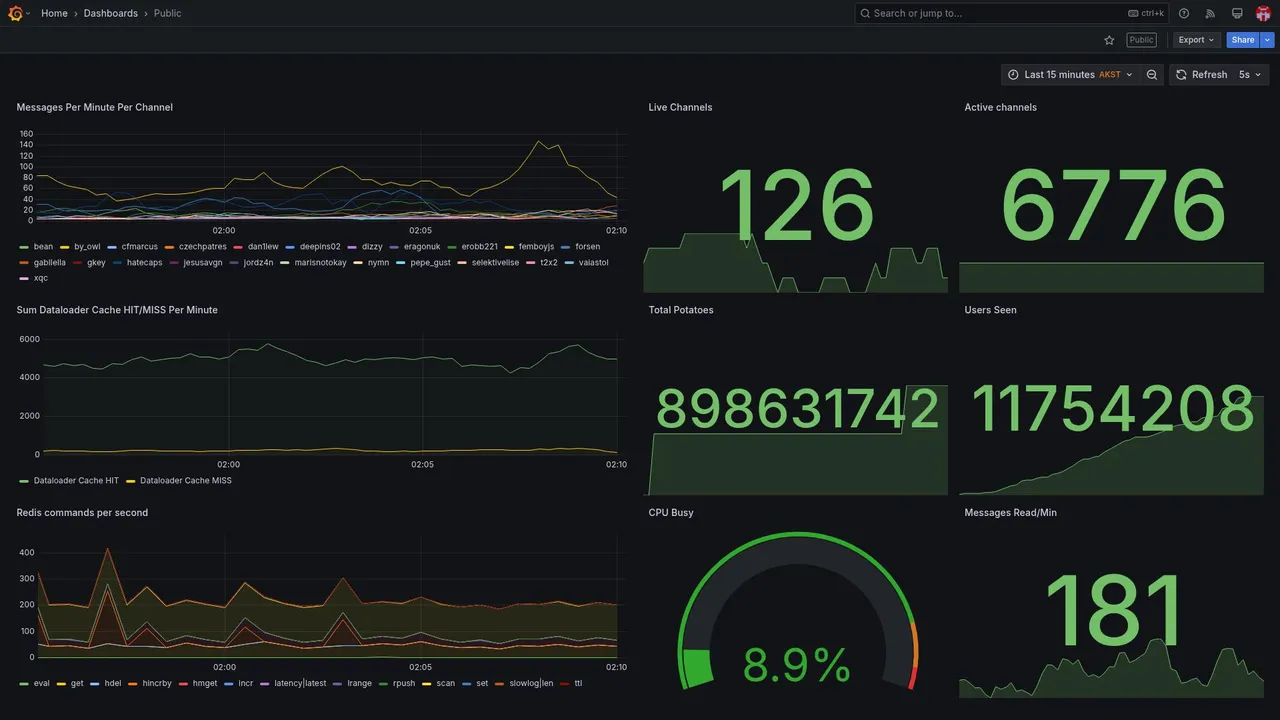Click the Live Channels panel title

681,107
